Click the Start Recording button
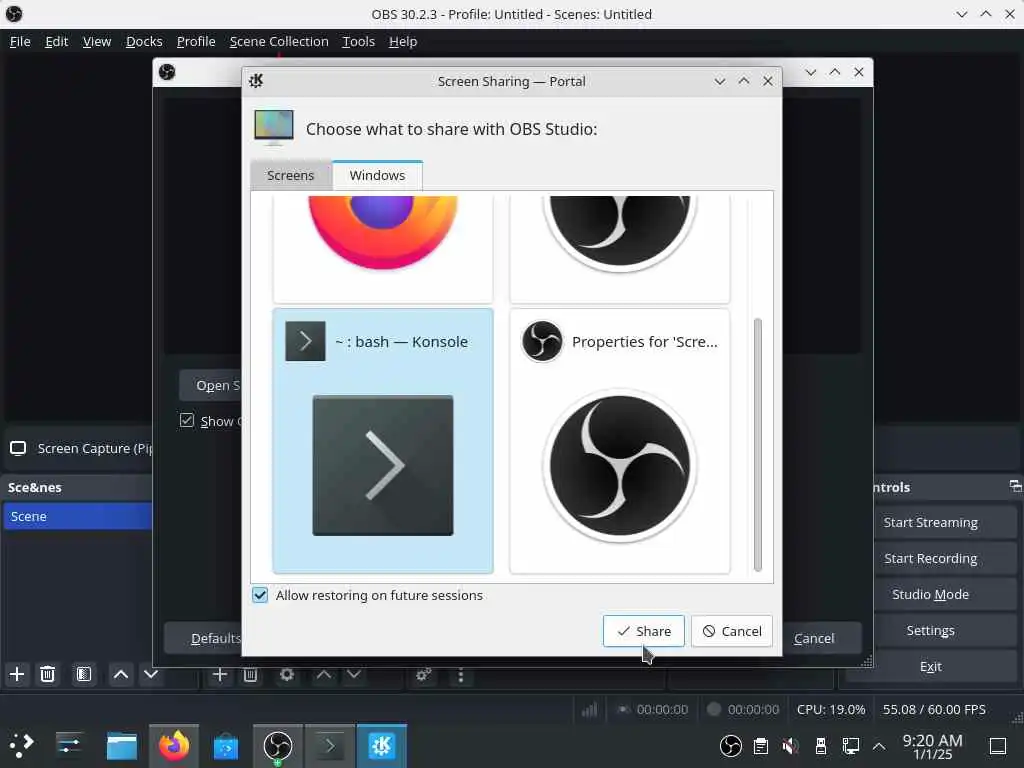 pyautogui.click(x=931, y=558)
